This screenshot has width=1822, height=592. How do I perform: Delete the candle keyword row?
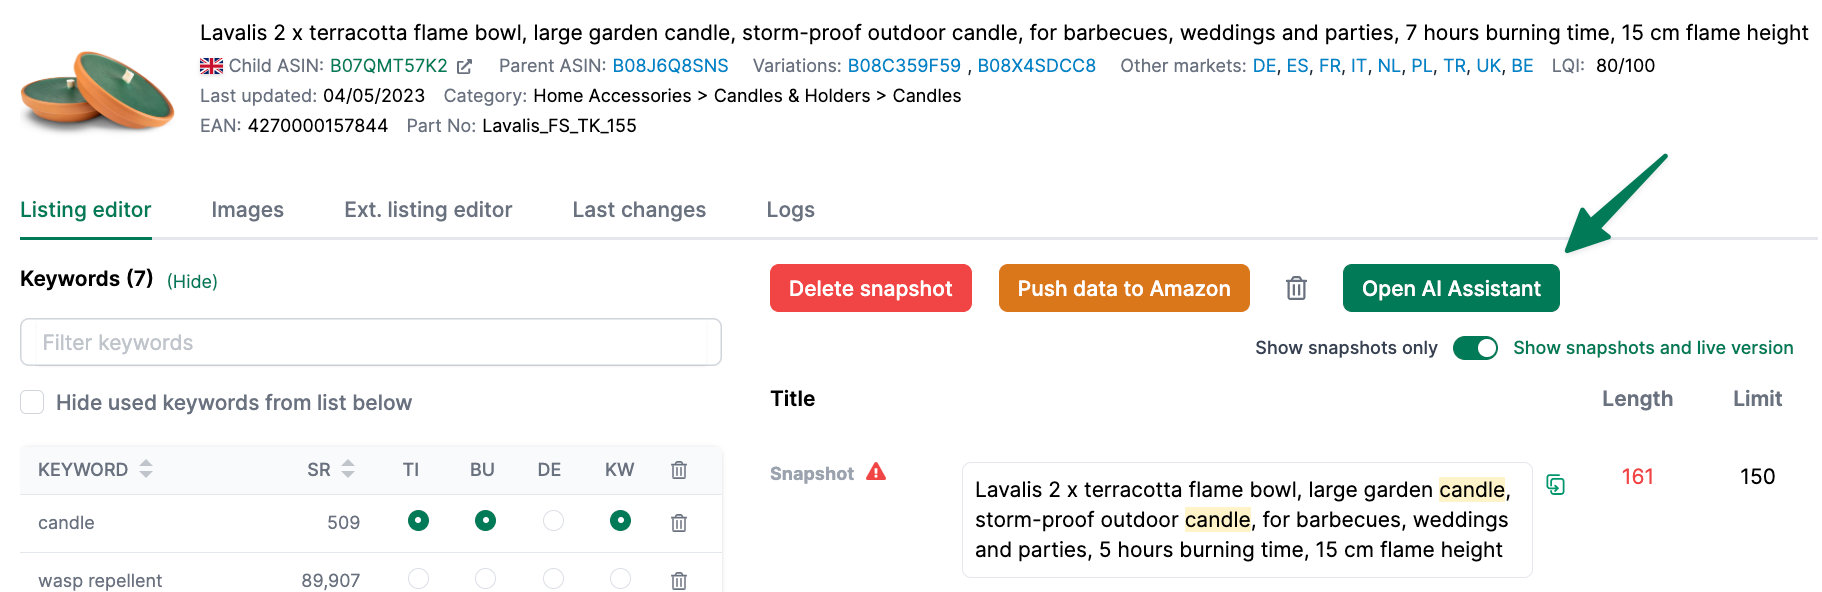click(x=679, y=522)
